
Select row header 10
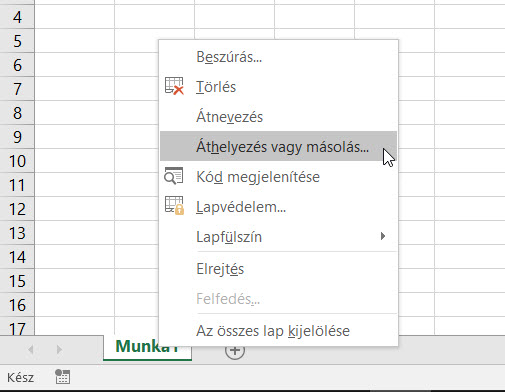click(17, 161)
